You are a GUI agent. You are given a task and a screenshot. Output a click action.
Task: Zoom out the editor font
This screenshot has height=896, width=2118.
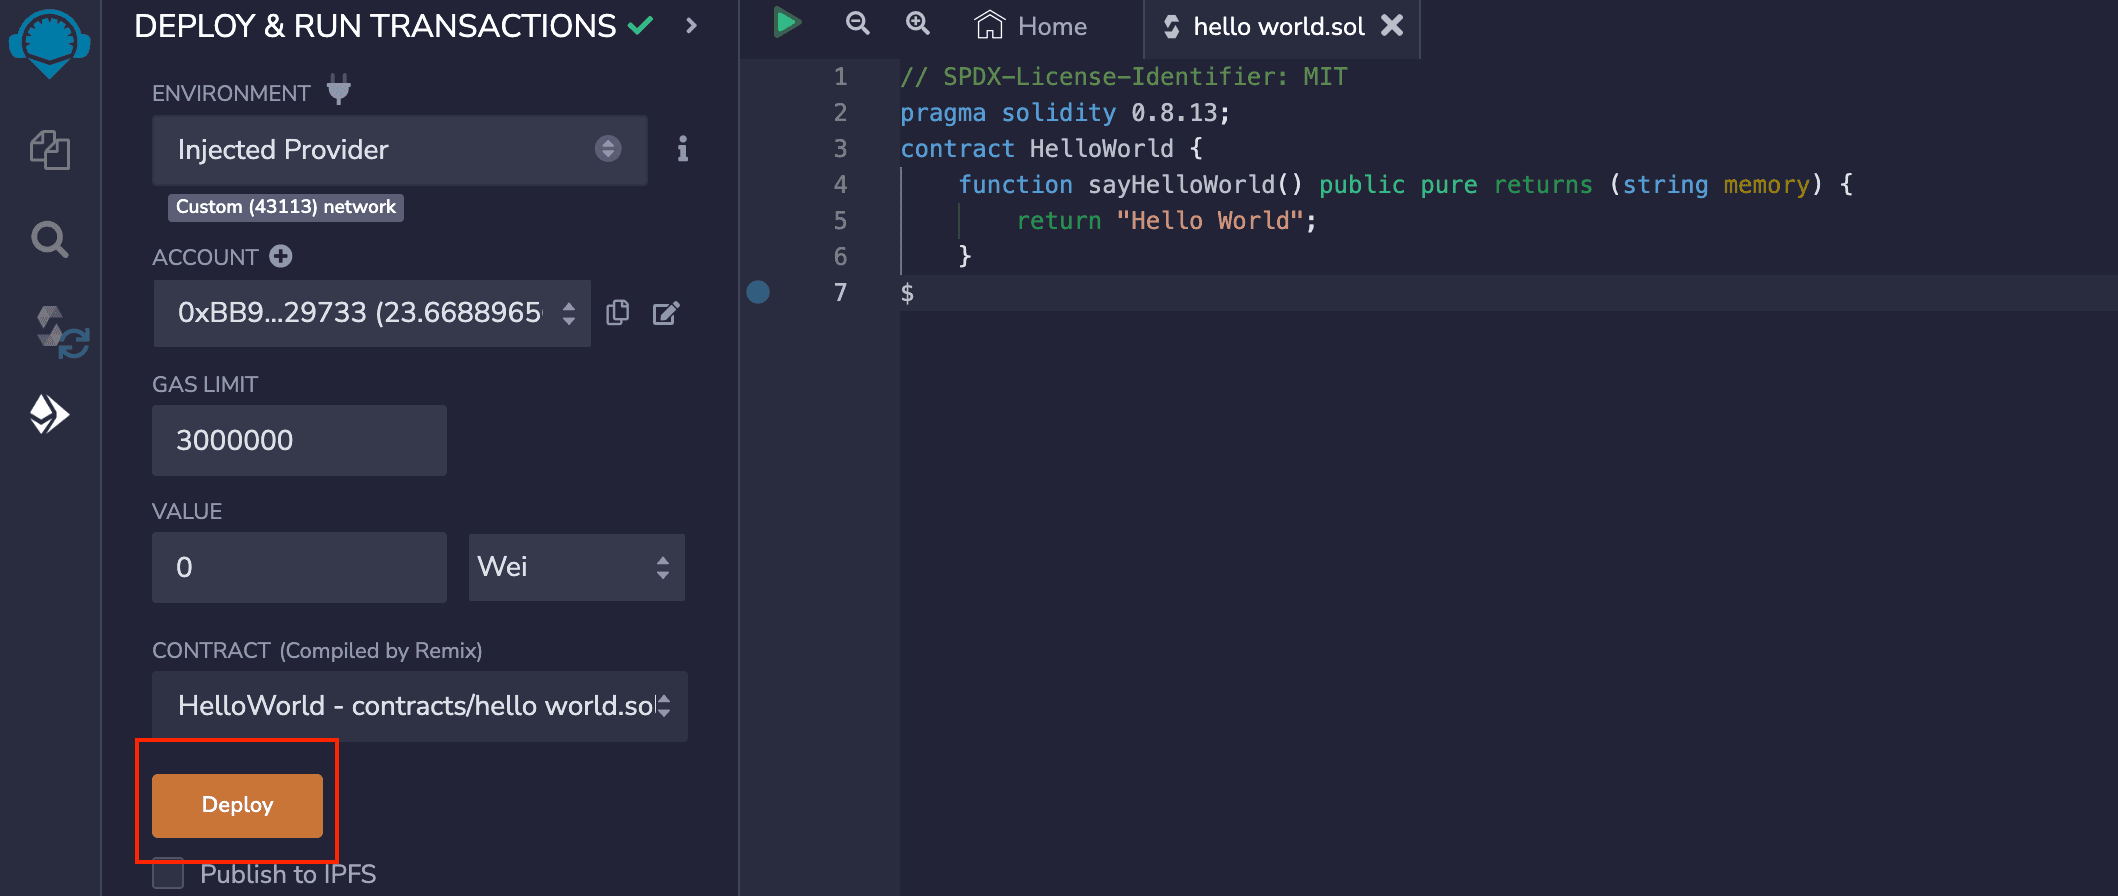857,24
